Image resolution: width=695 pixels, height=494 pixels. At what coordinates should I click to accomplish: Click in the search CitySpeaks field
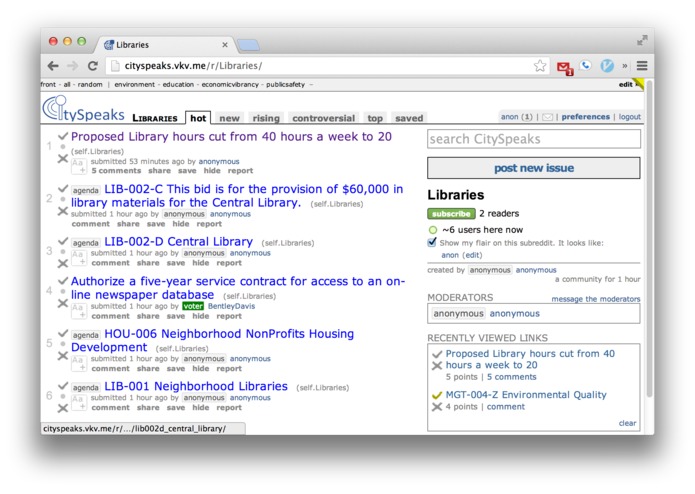(534, 139)
